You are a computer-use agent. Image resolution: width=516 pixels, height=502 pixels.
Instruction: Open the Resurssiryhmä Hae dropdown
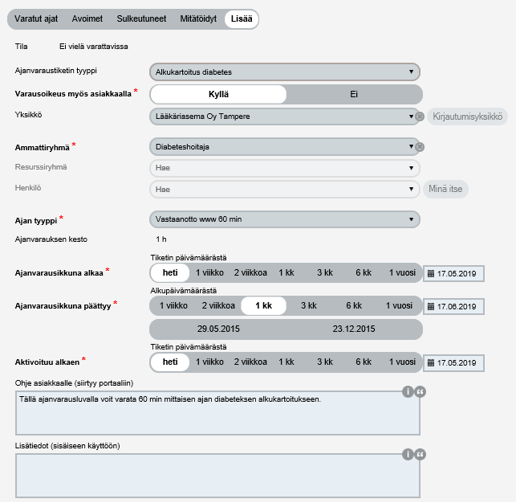(x=285, y=168)
